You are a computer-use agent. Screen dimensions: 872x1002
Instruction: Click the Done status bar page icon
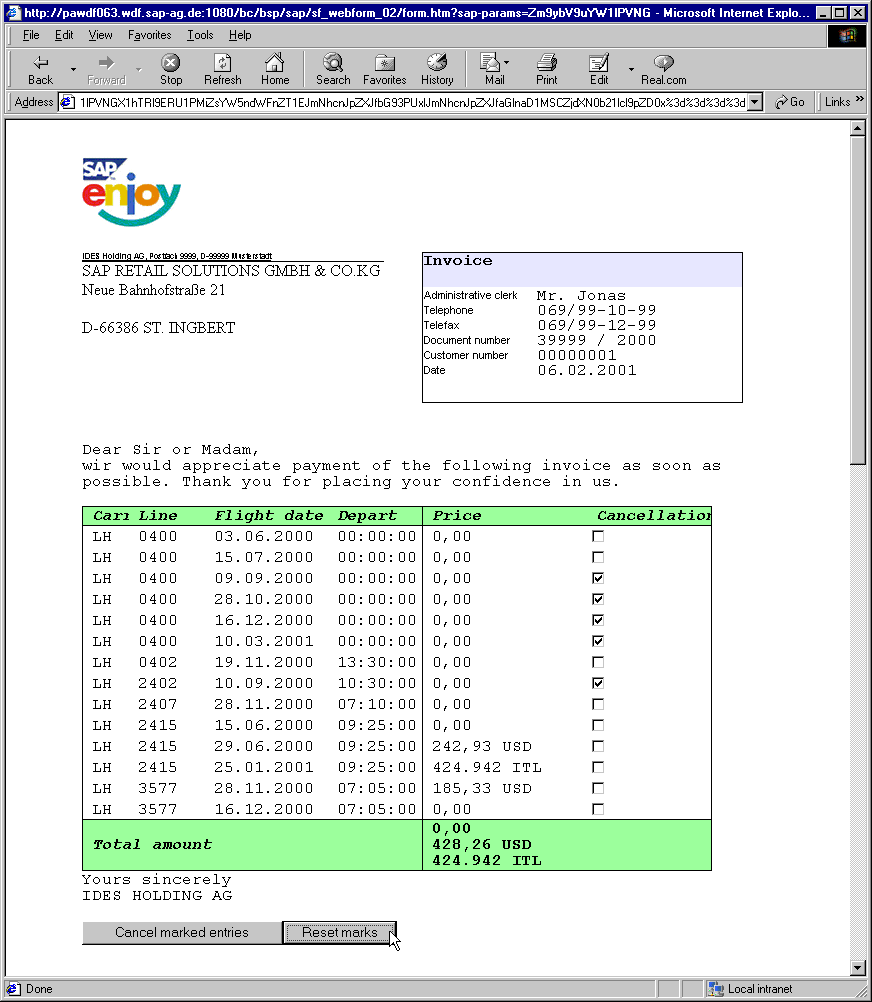tap(13, 989)
